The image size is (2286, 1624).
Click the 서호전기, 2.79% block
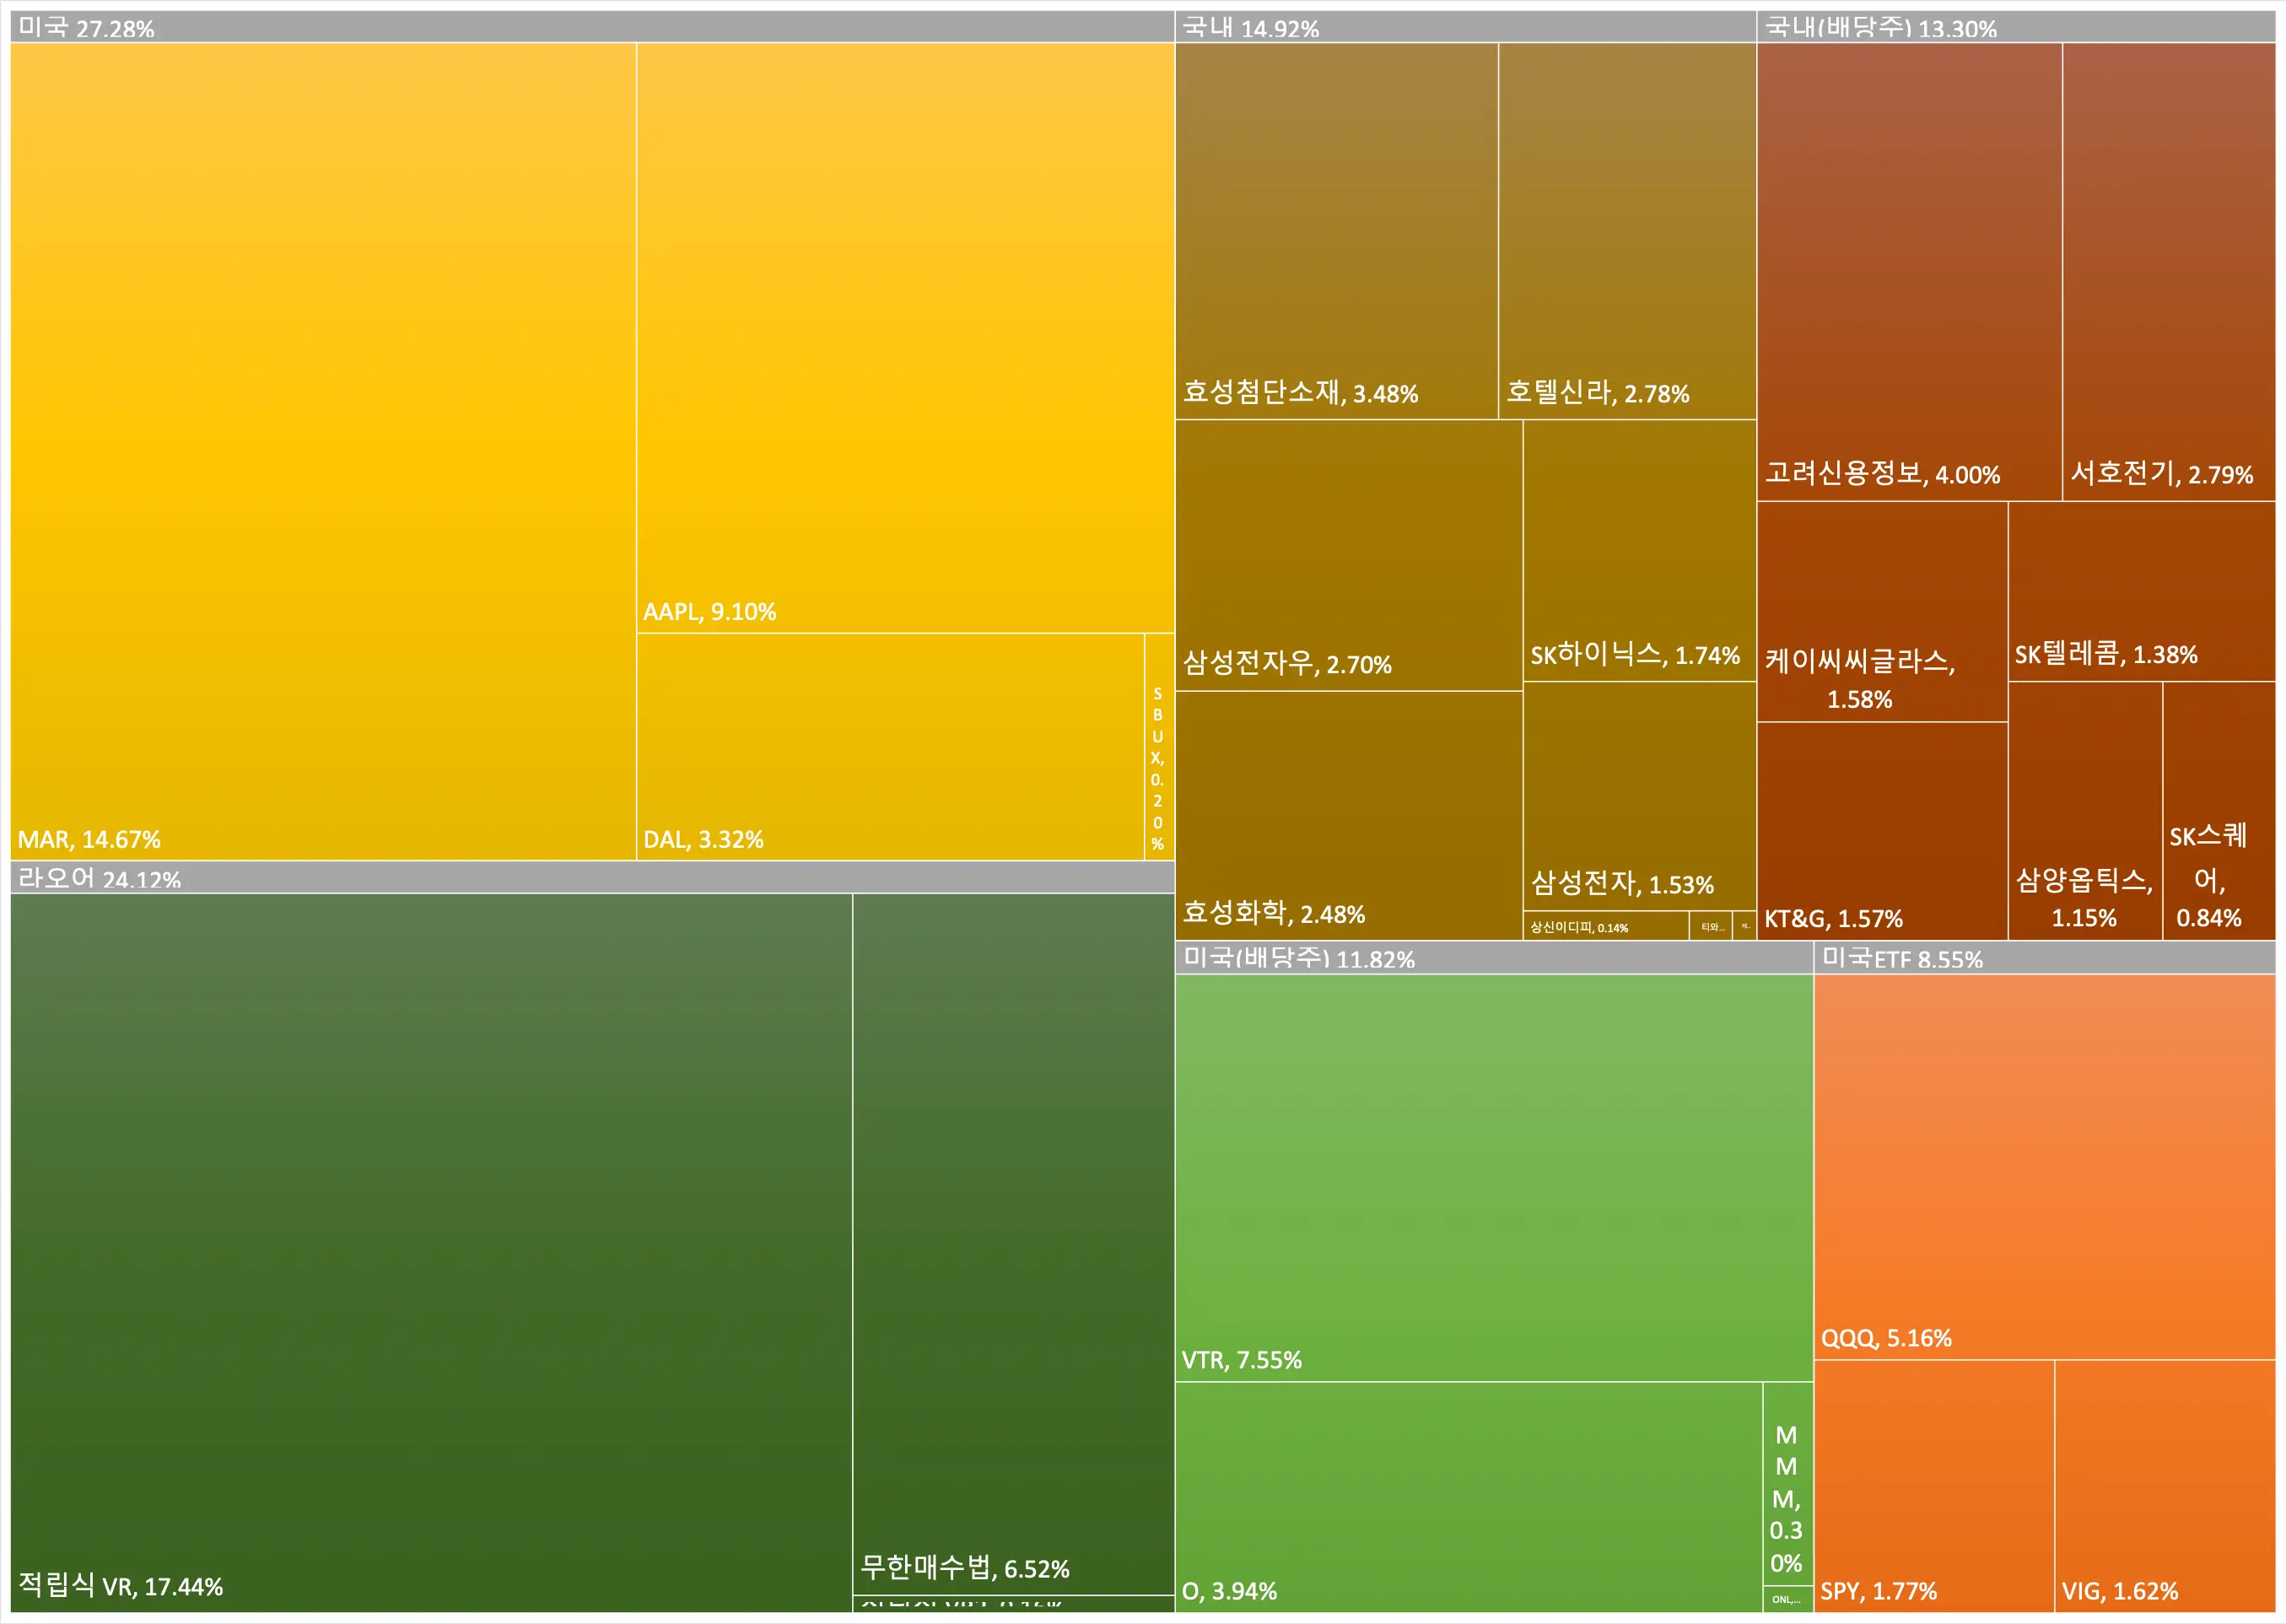pos(2169,272)
